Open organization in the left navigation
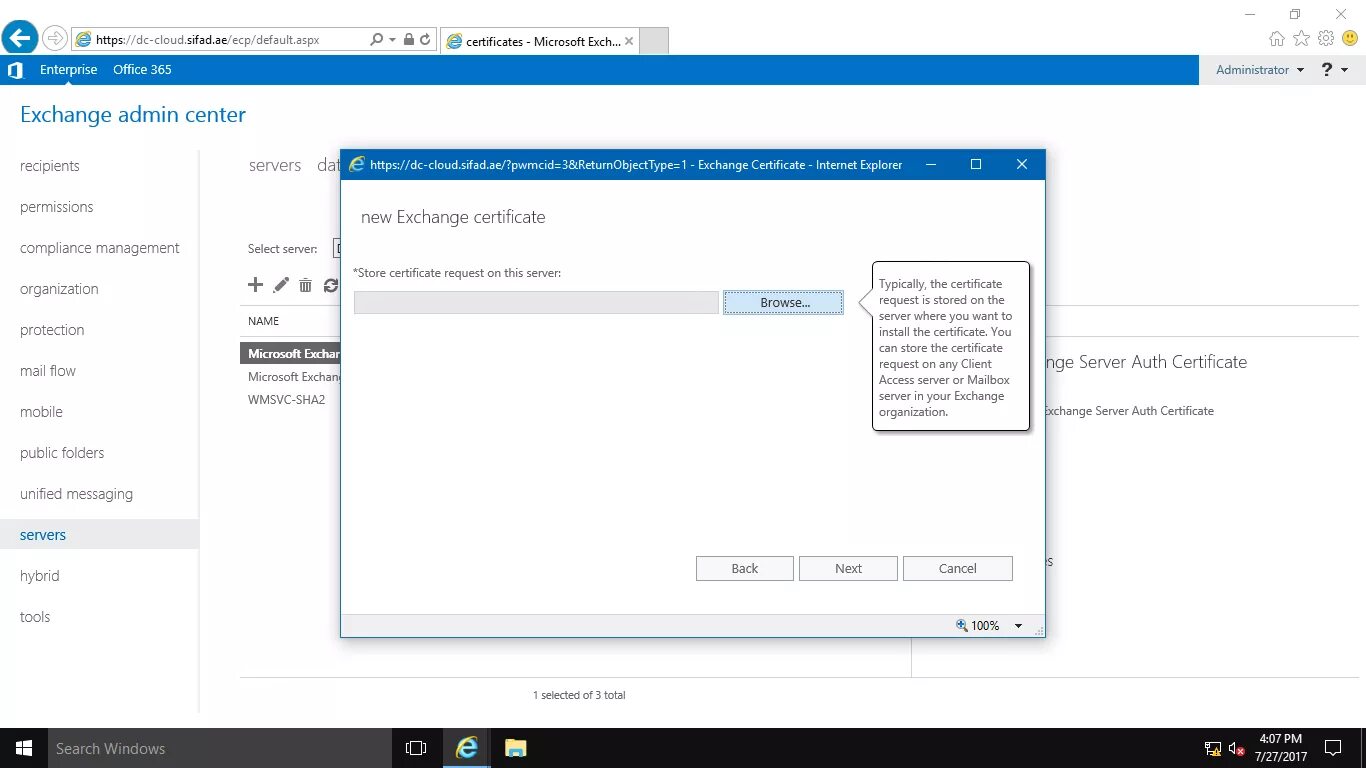The image size is (1366, 768). [59, 289]
